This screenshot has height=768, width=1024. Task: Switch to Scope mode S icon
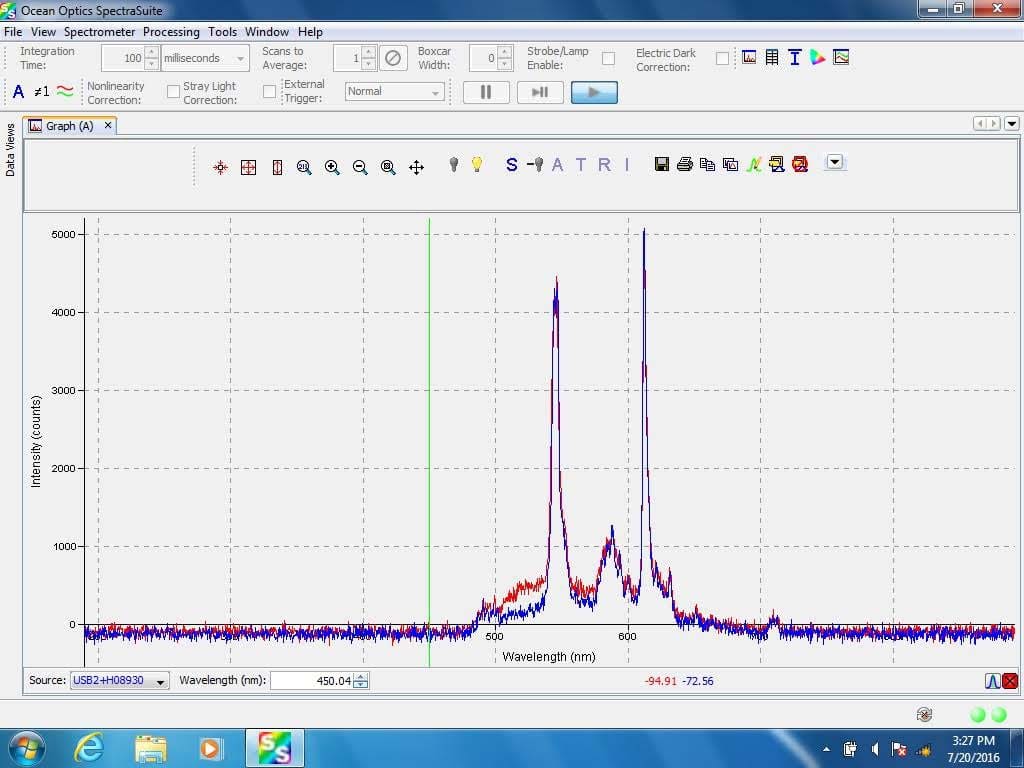(x=511, y=165)
